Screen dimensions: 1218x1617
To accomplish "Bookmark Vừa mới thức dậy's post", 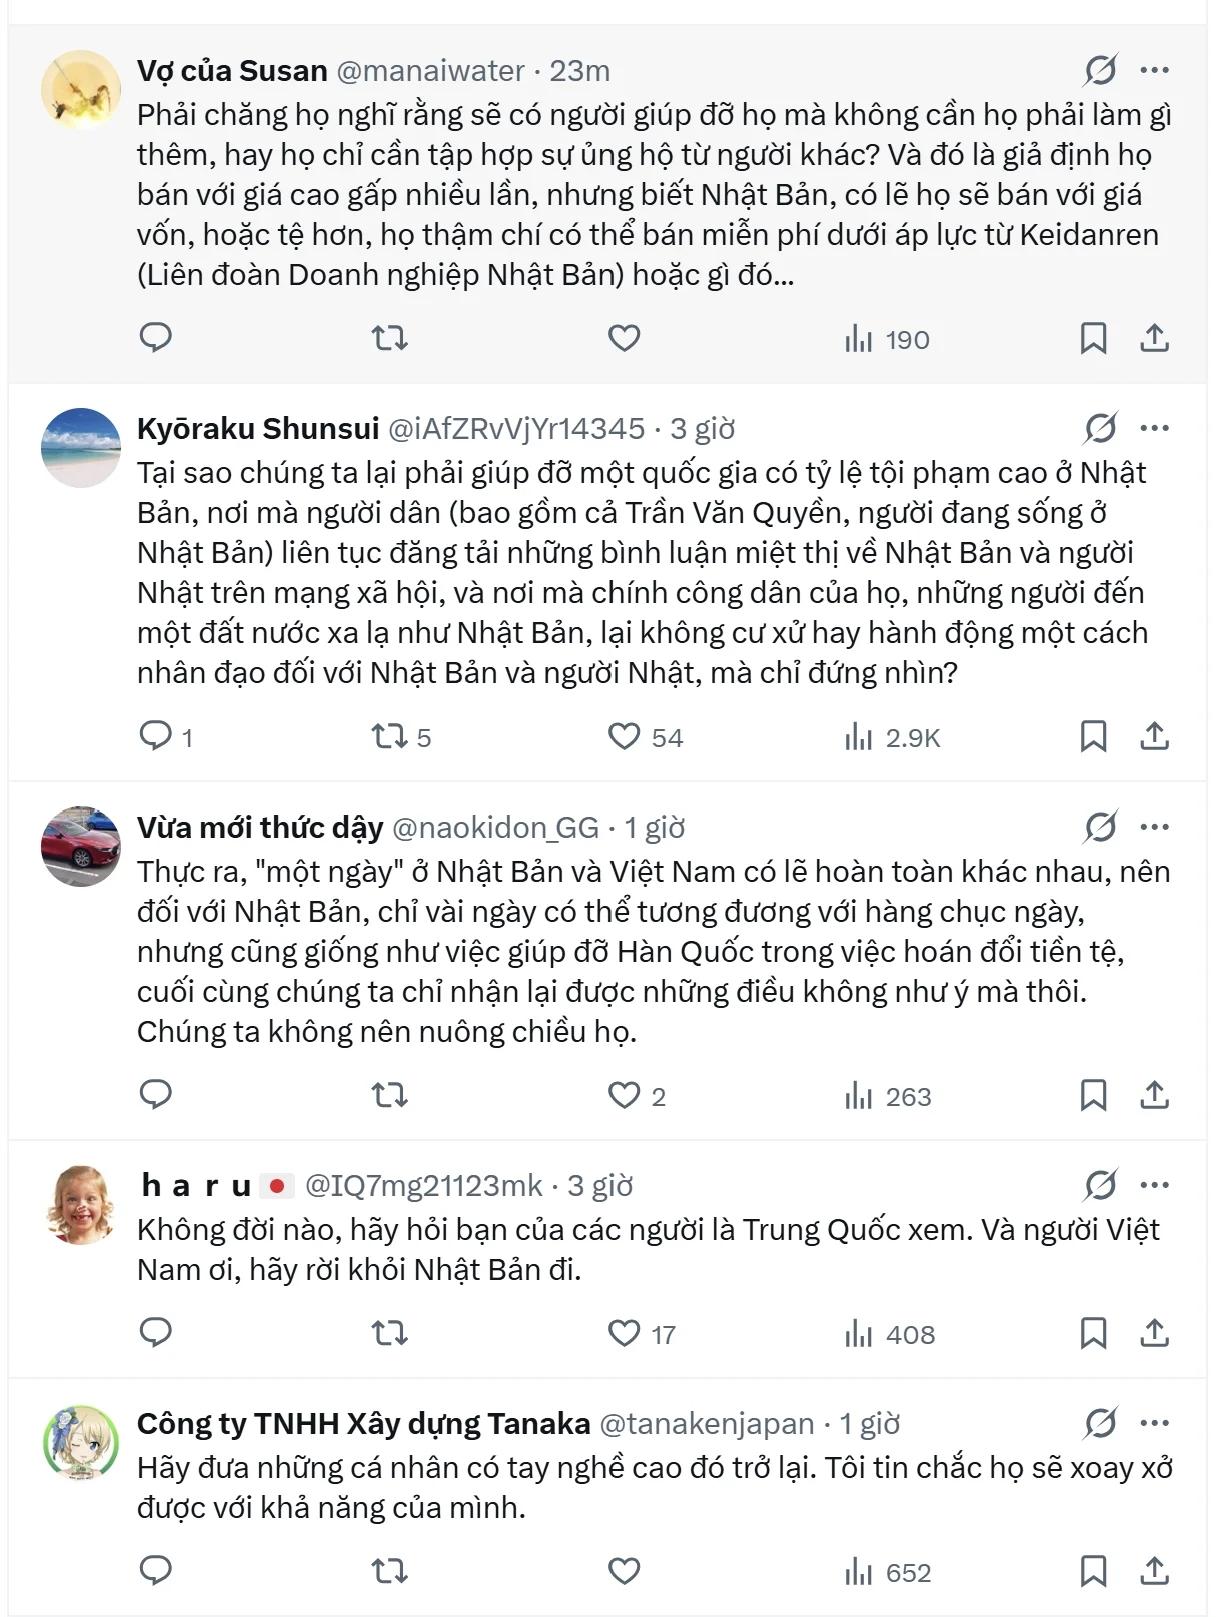I will click(1093, 1096).
